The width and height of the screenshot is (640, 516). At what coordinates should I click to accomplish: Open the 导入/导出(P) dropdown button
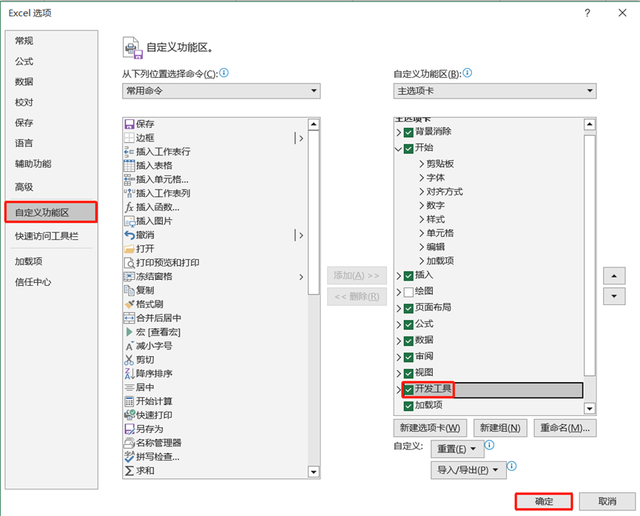[469, 470]
